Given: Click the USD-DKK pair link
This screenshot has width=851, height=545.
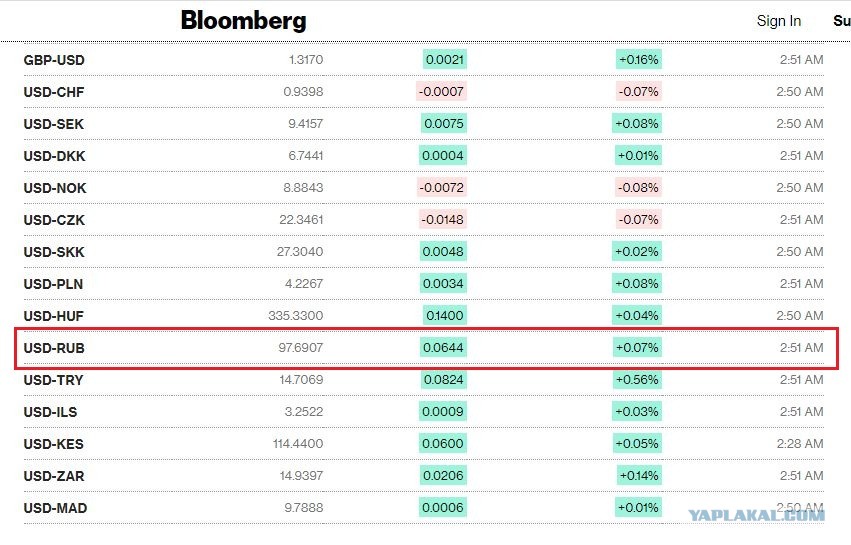Looking at the screenshot, I should point(54,156).
